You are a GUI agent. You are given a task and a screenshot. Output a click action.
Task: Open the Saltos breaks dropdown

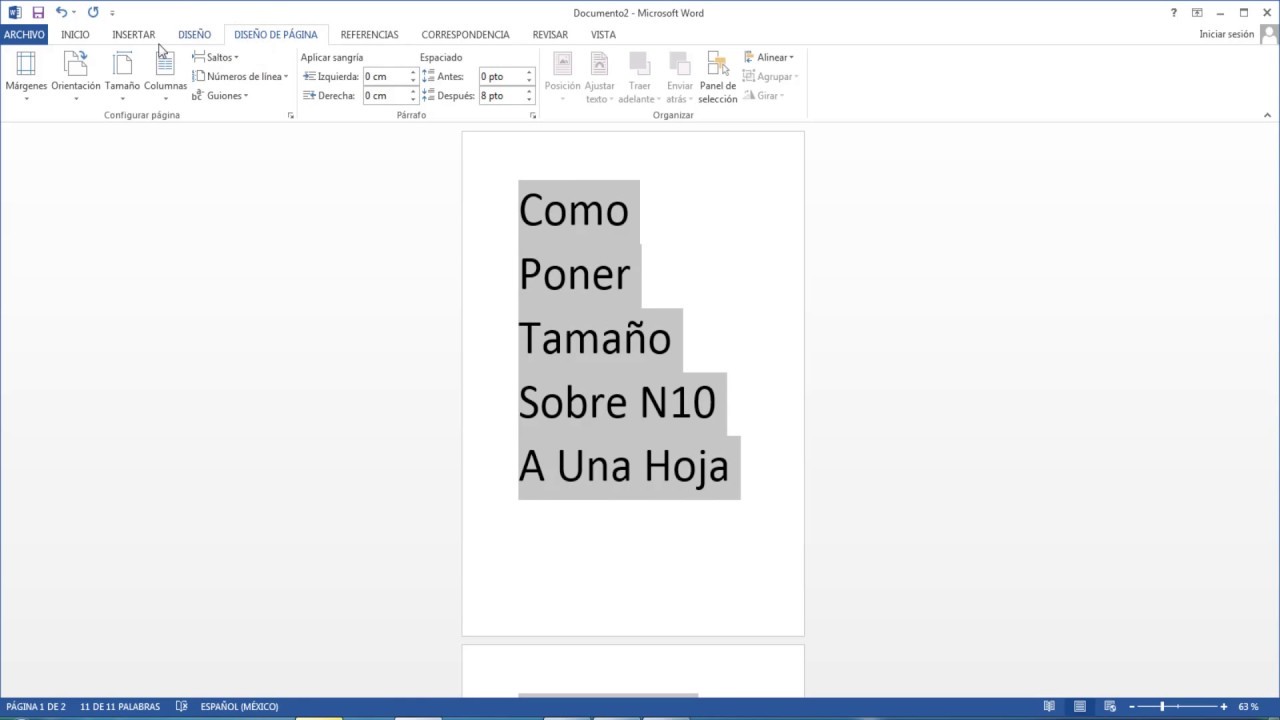coord(216,57)
